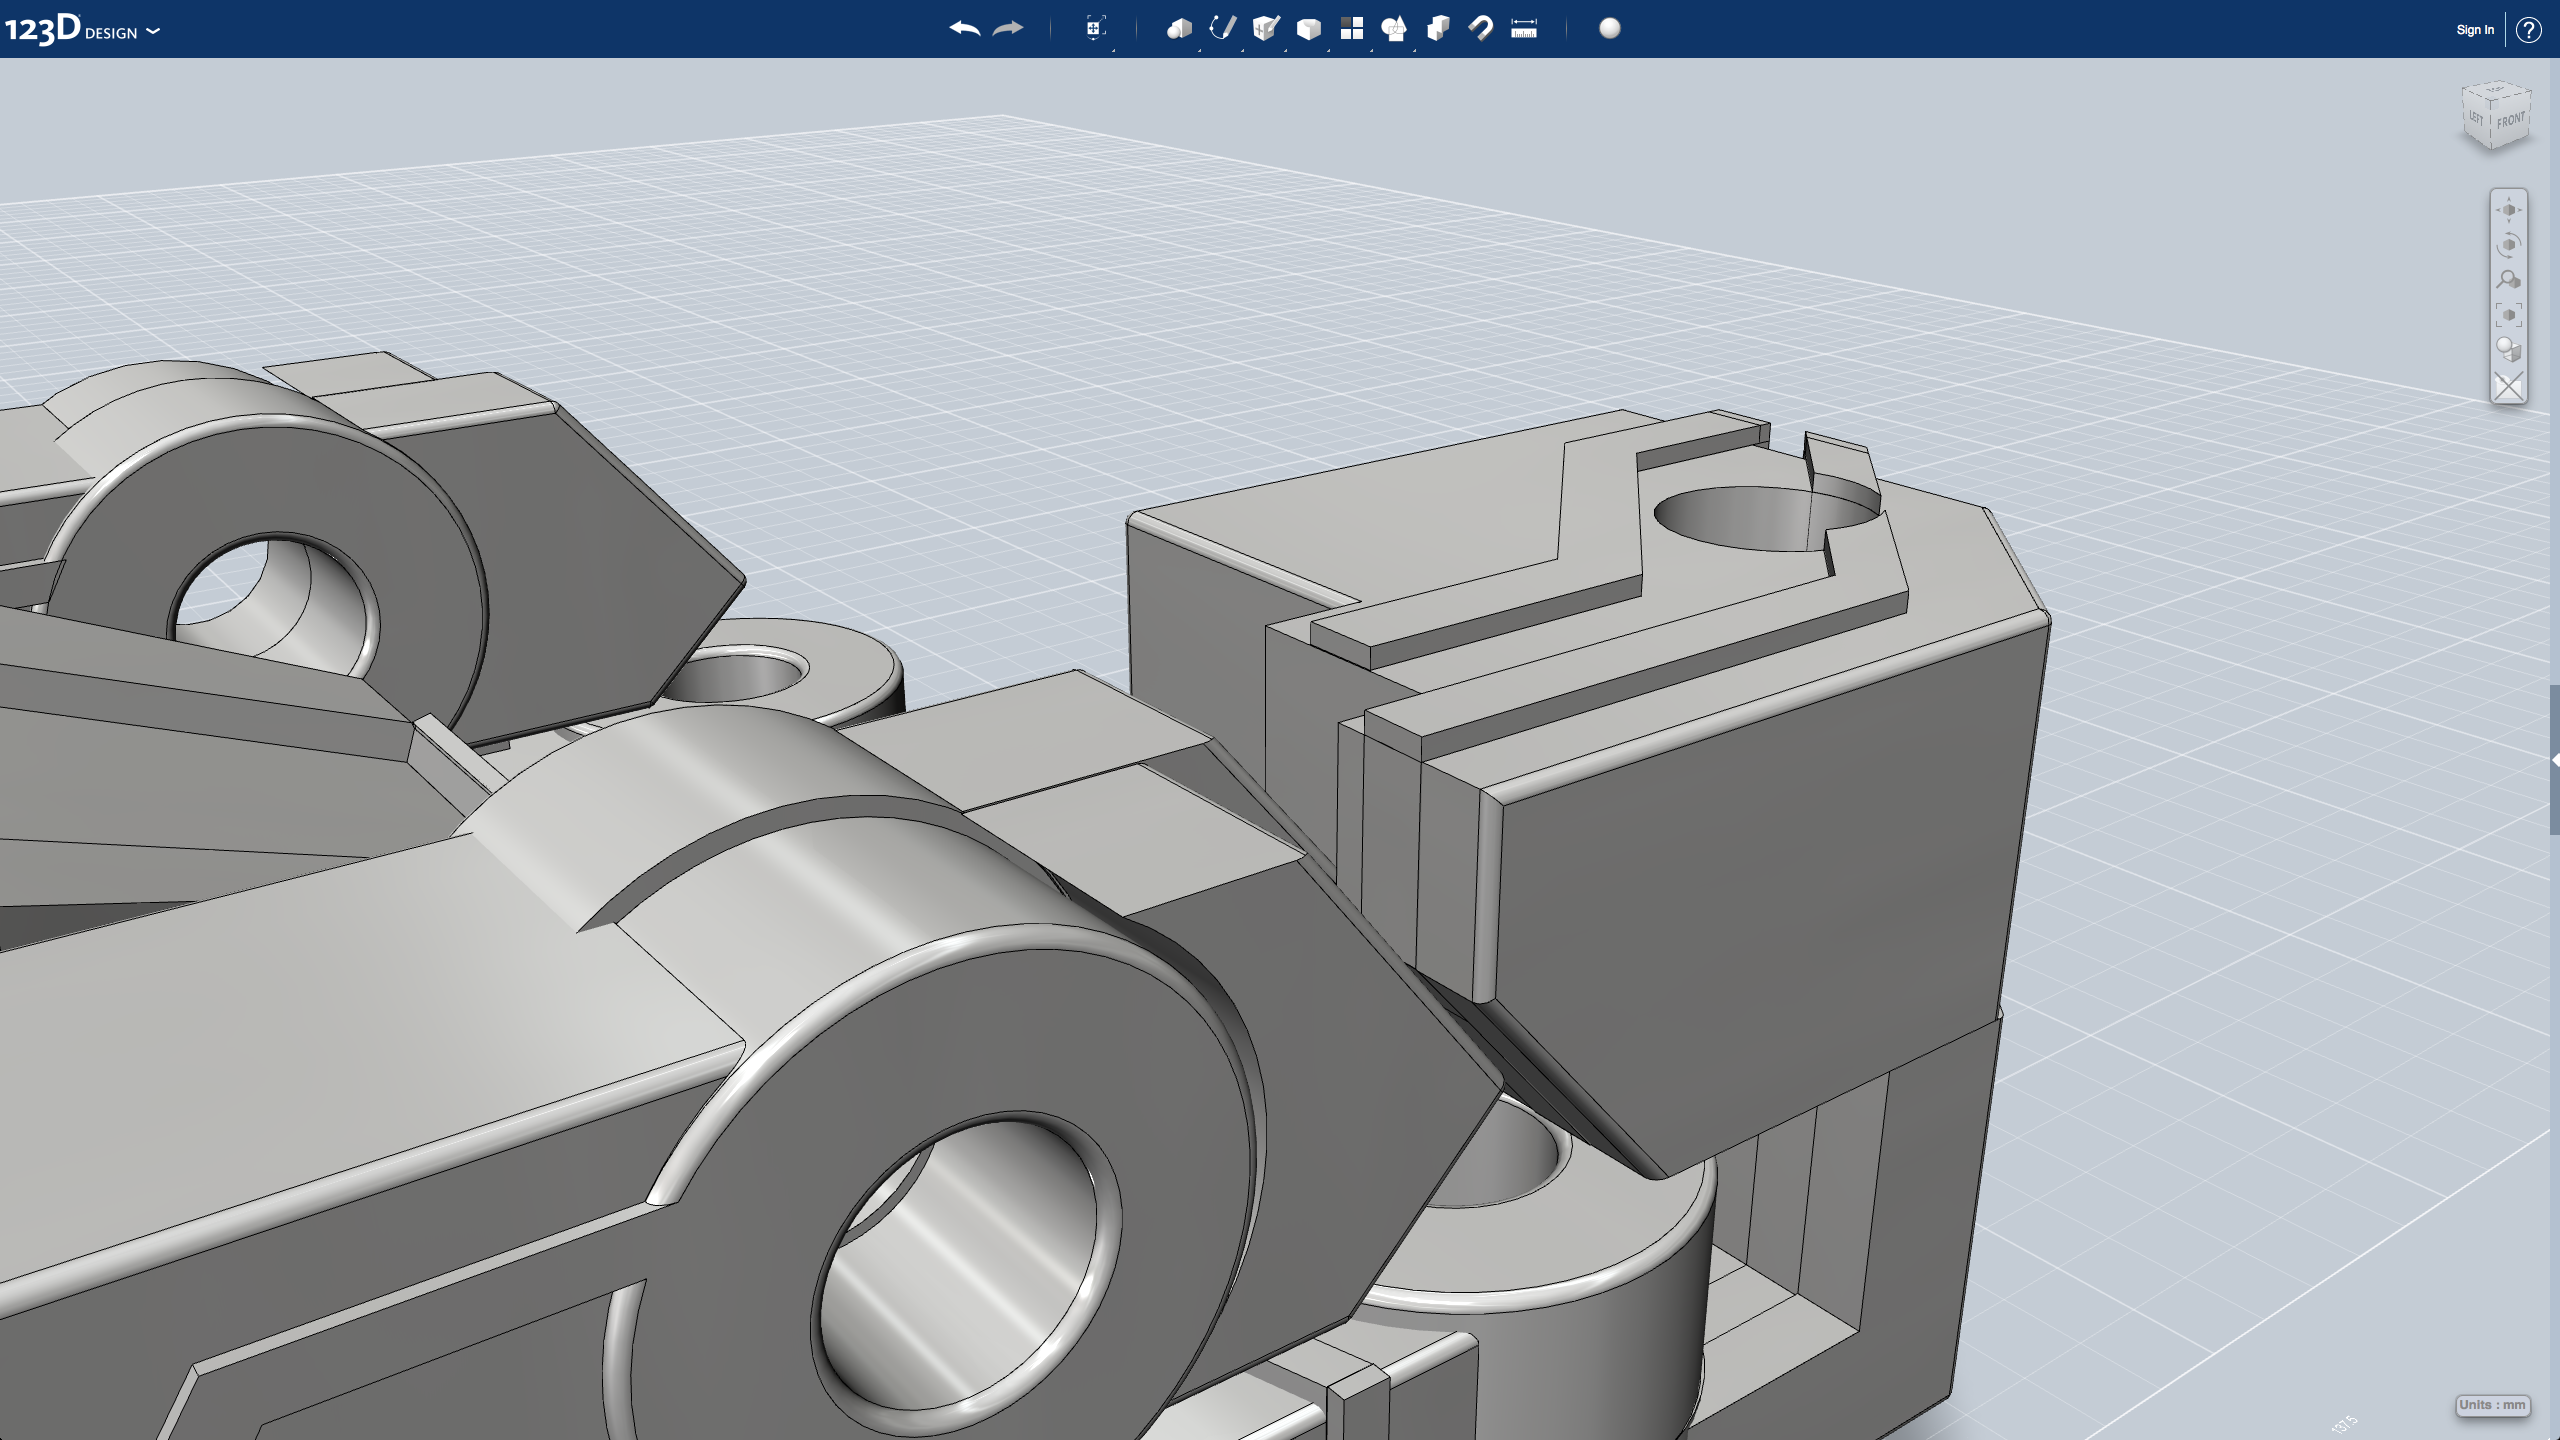The width and height of the screenshot is (2560, 1440).
Task: Click FRONT face on view cube
Action: pos(2511,122)
